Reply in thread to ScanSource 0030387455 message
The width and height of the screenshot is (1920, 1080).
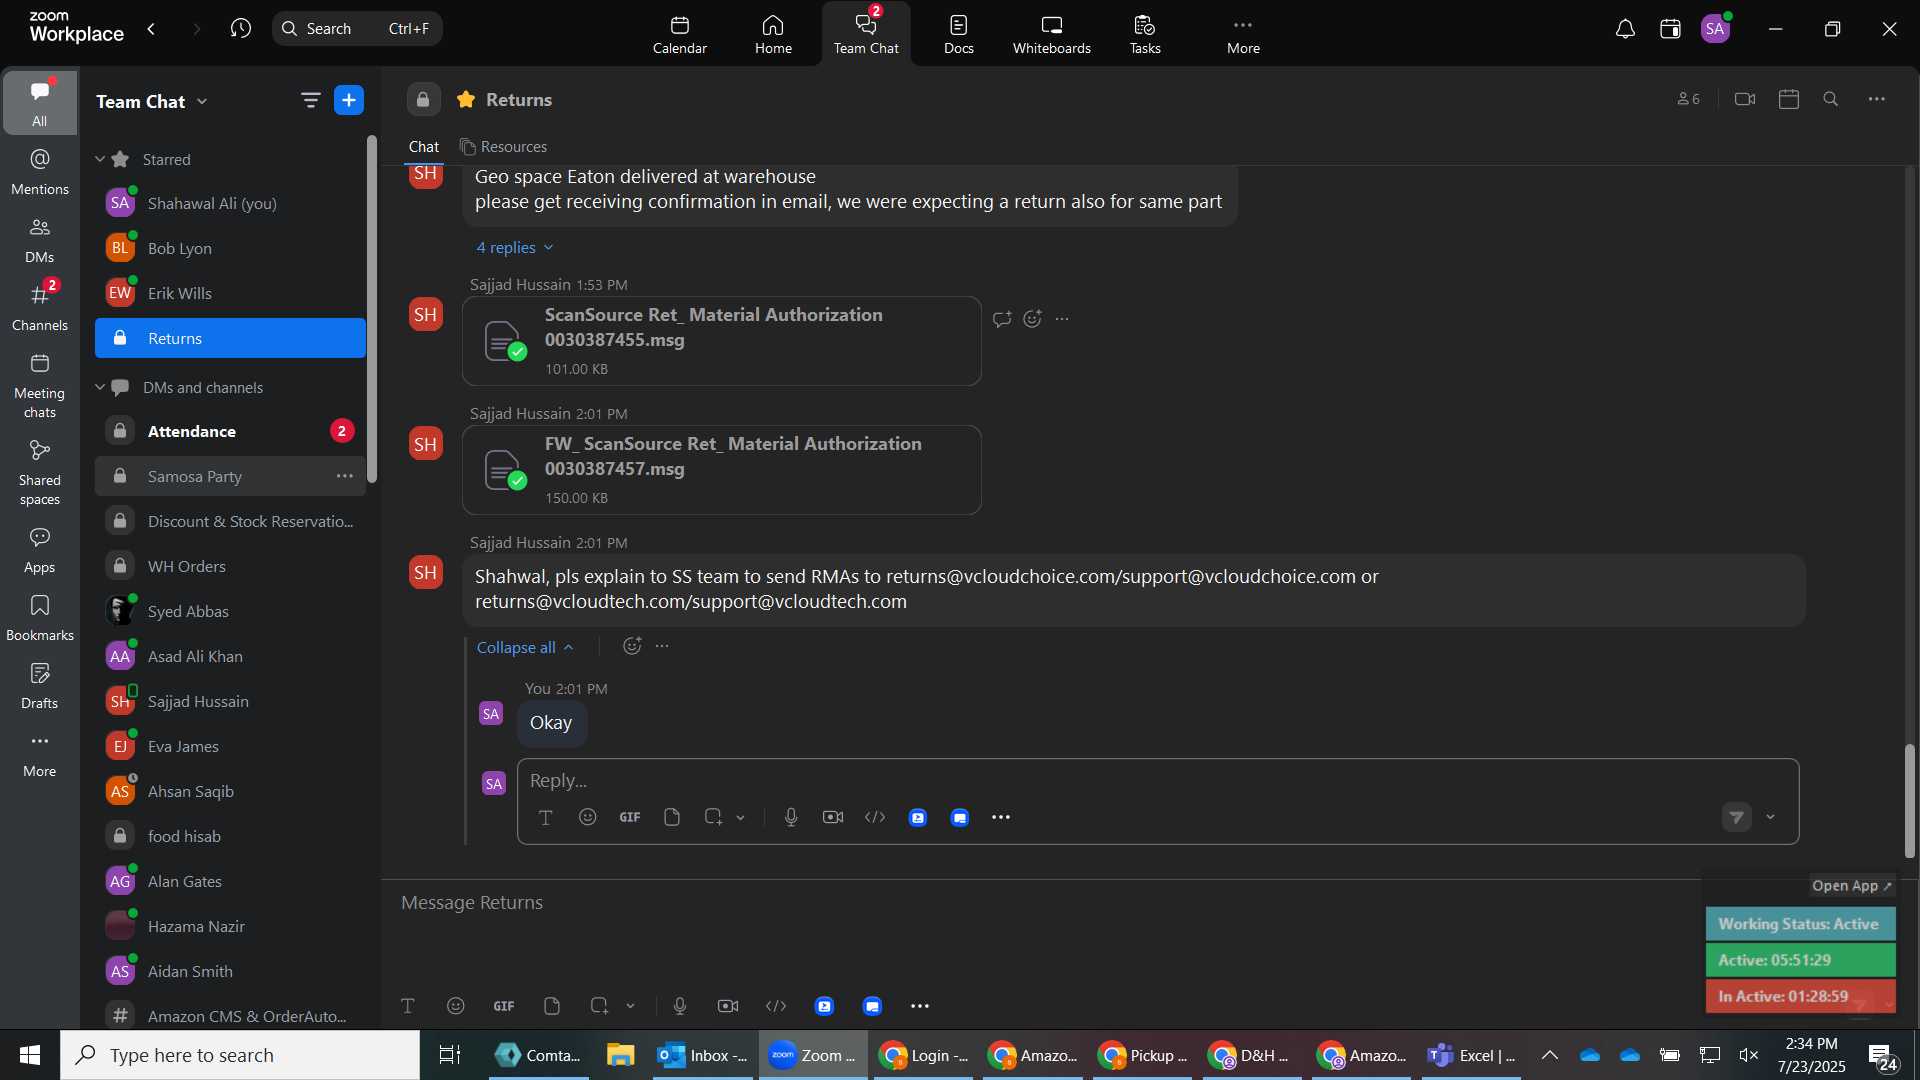pos(1002,319)
